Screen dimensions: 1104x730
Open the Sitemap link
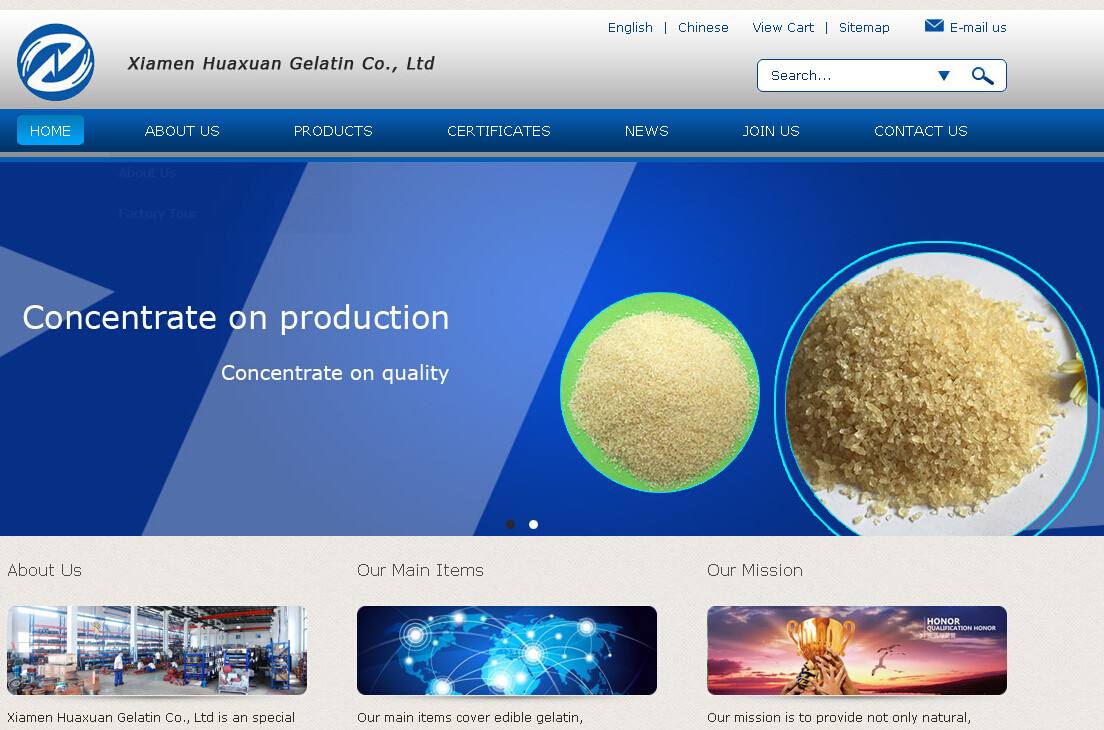[864, 28]
